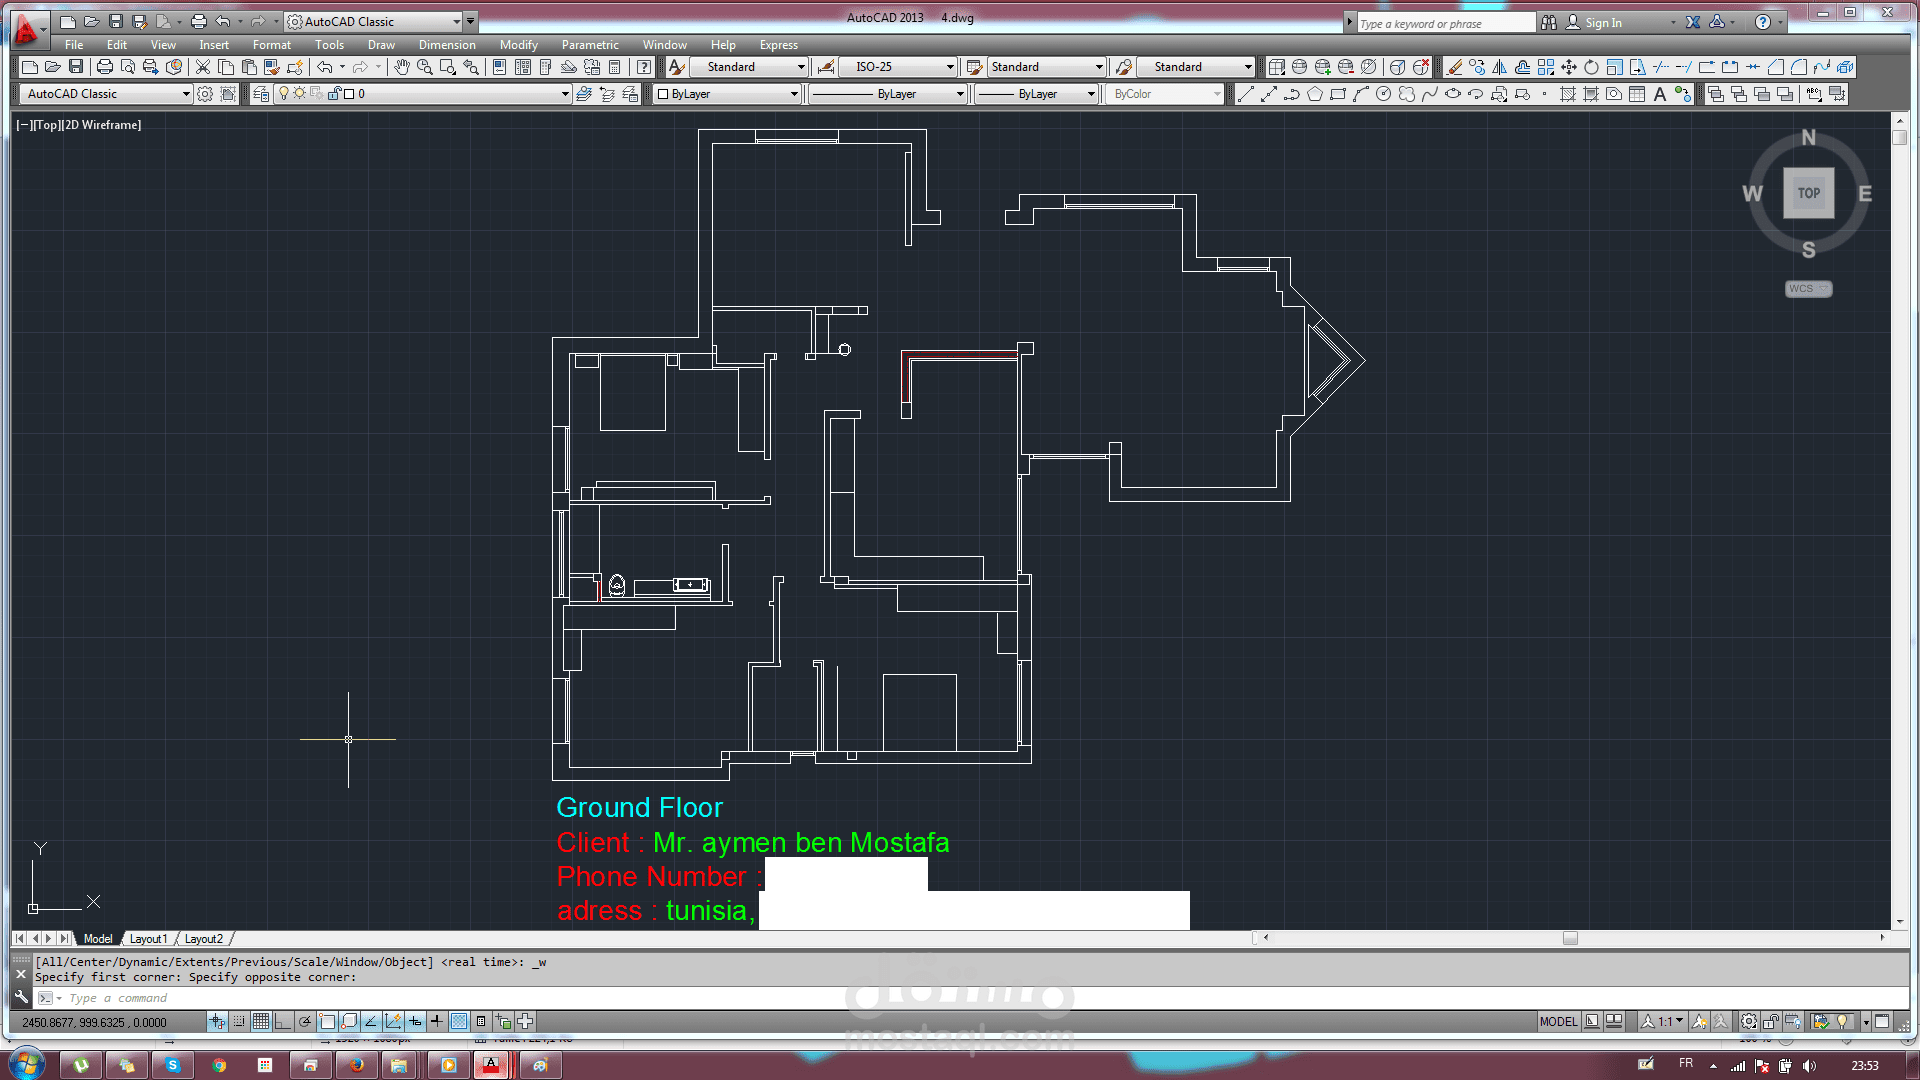
Task: Expand the AutoCAD Classic workspace dropdown
Action: click(x=185, y=94)
